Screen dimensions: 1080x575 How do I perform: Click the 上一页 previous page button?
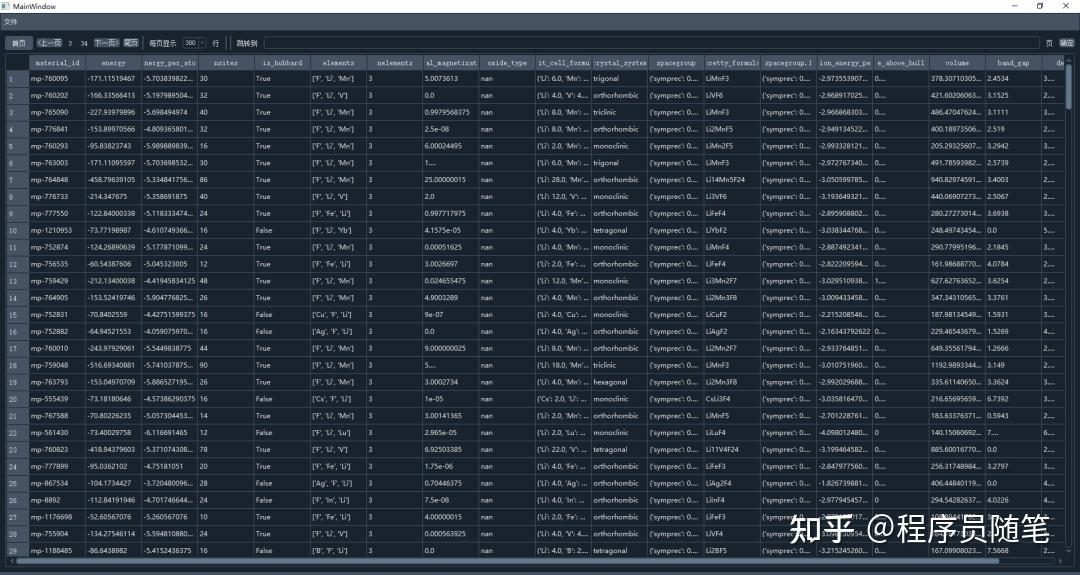tap(49, 43)
